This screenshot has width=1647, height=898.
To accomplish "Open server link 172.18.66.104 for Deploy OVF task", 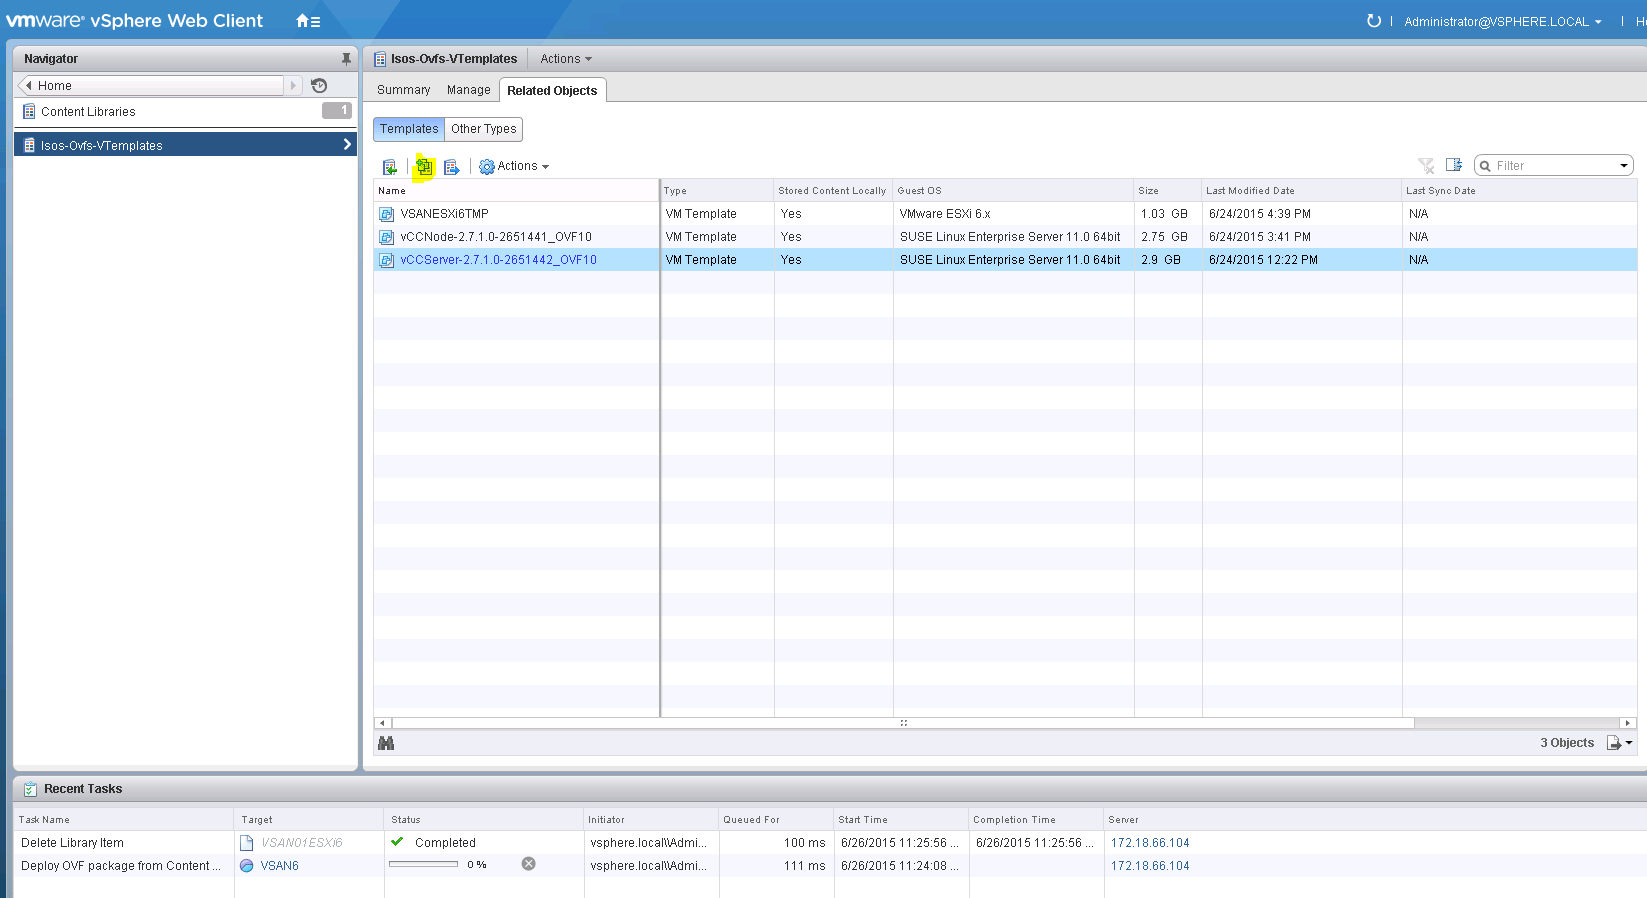I will pos(1150,866).
